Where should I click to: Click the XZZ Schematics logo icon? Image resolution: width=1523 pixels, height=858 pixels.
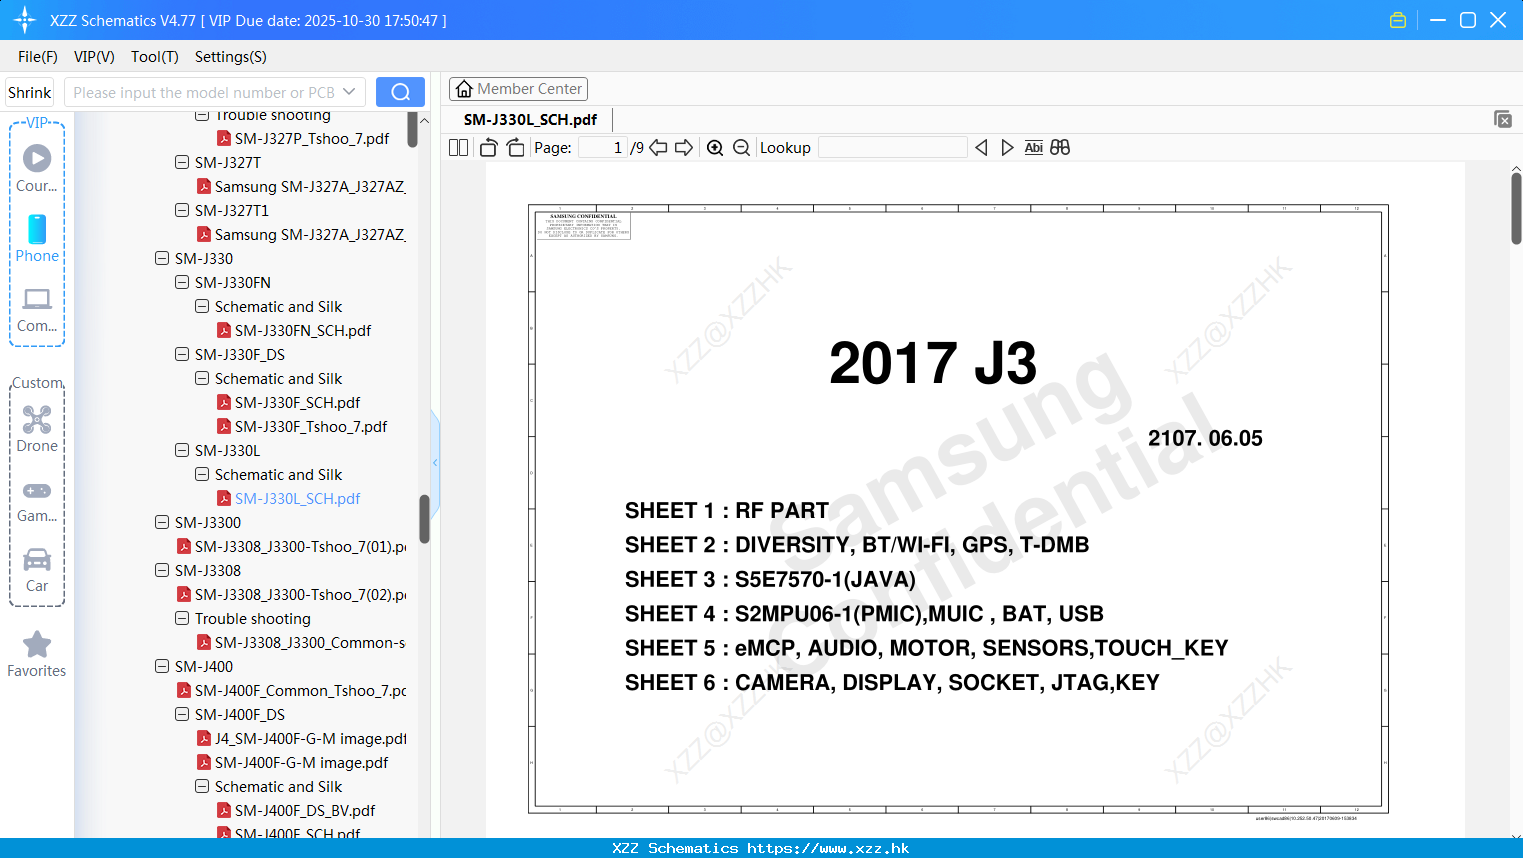[x=25, y=20]
